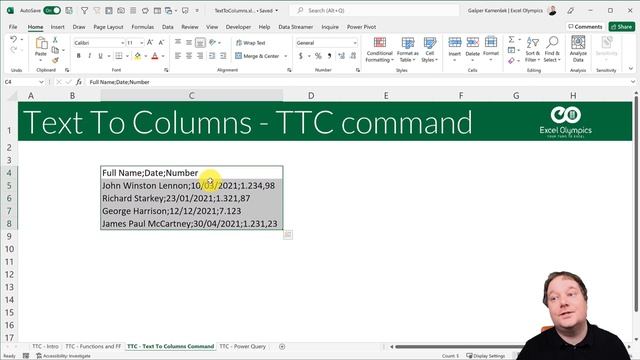Click the red Font Color swatch

point(155,56)
